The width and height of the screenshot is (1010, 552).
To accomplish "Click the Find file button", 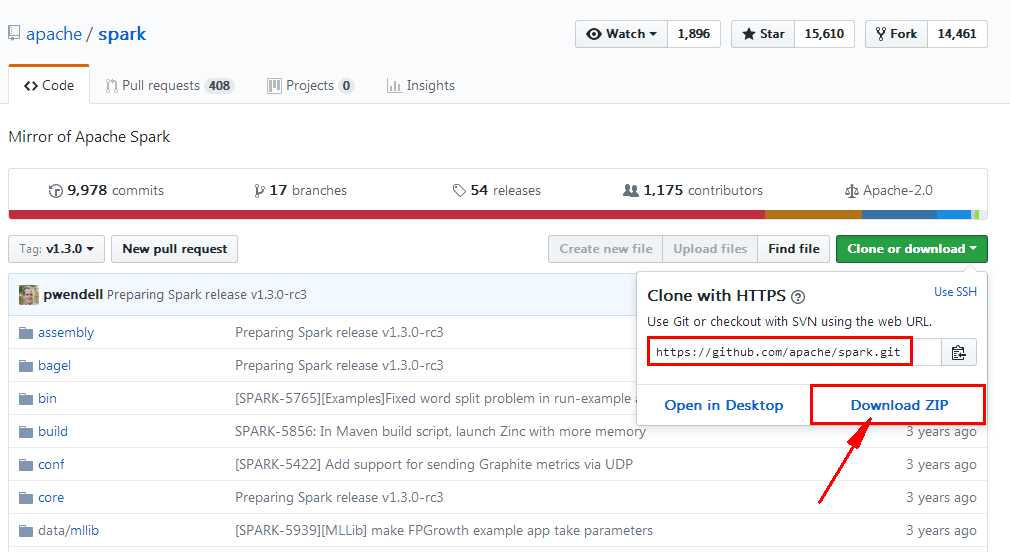I will pyautogui.click(x=794, y=249).
